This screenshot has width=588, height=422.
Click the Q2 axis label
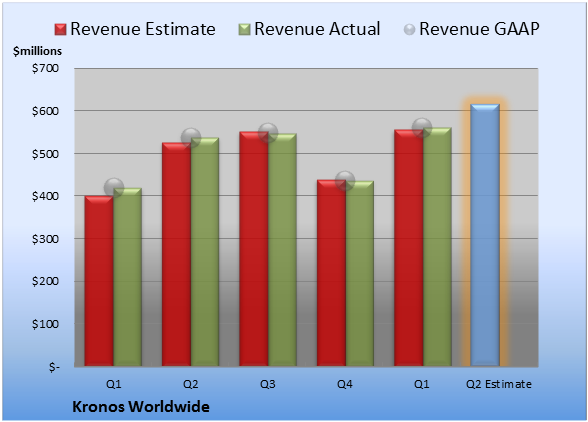[x=190, y=384]
